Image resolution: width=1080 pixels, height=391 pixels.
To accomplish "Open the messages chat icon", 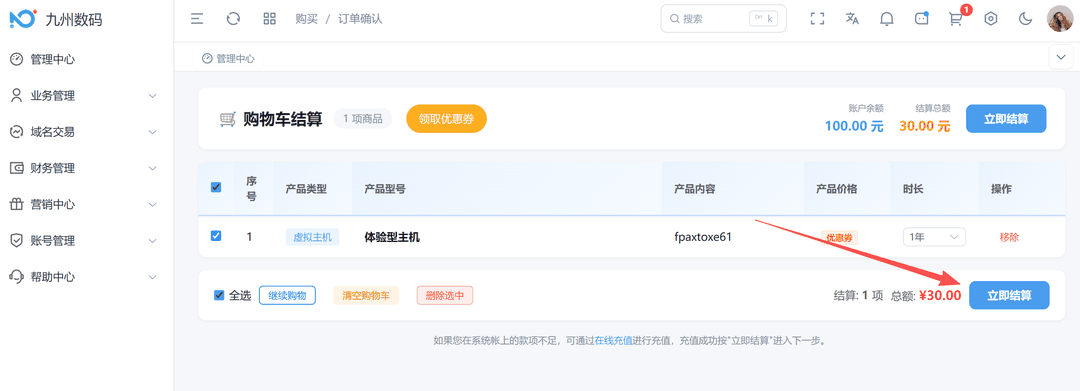I will 922,19.
